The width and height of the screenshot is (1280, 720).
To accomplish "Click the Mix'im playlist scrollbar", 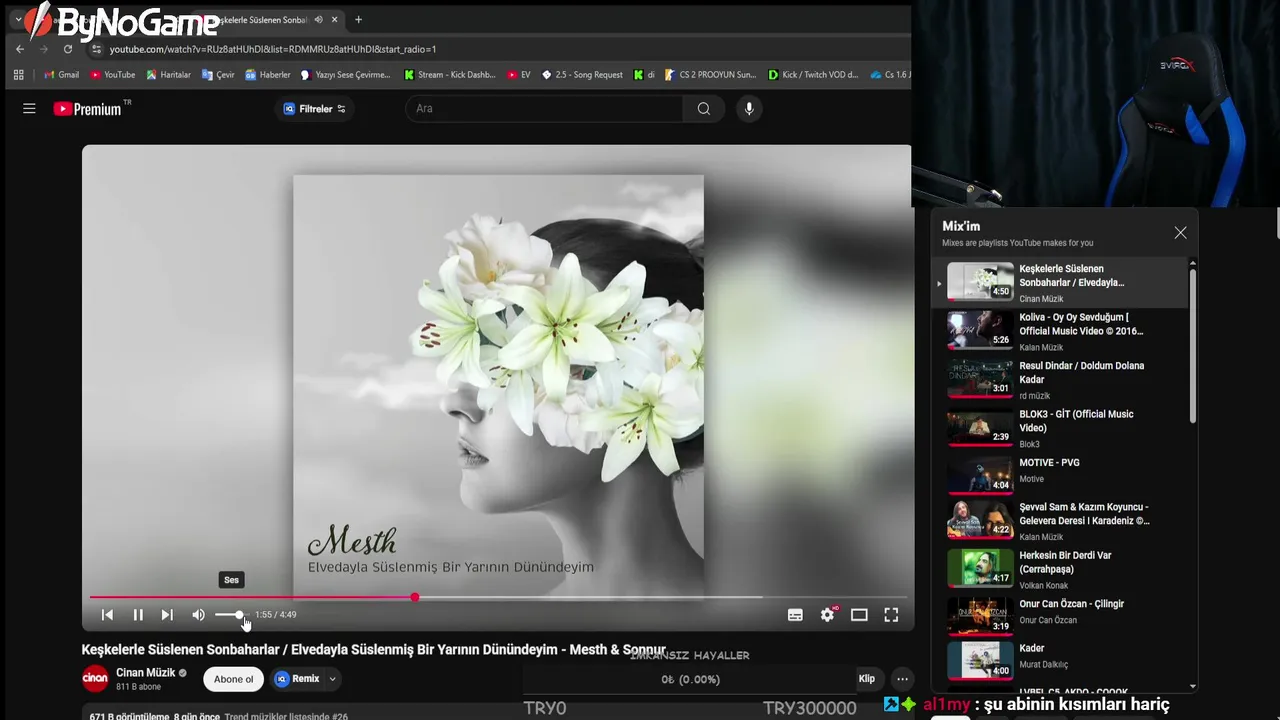I will coord(1192,345).
